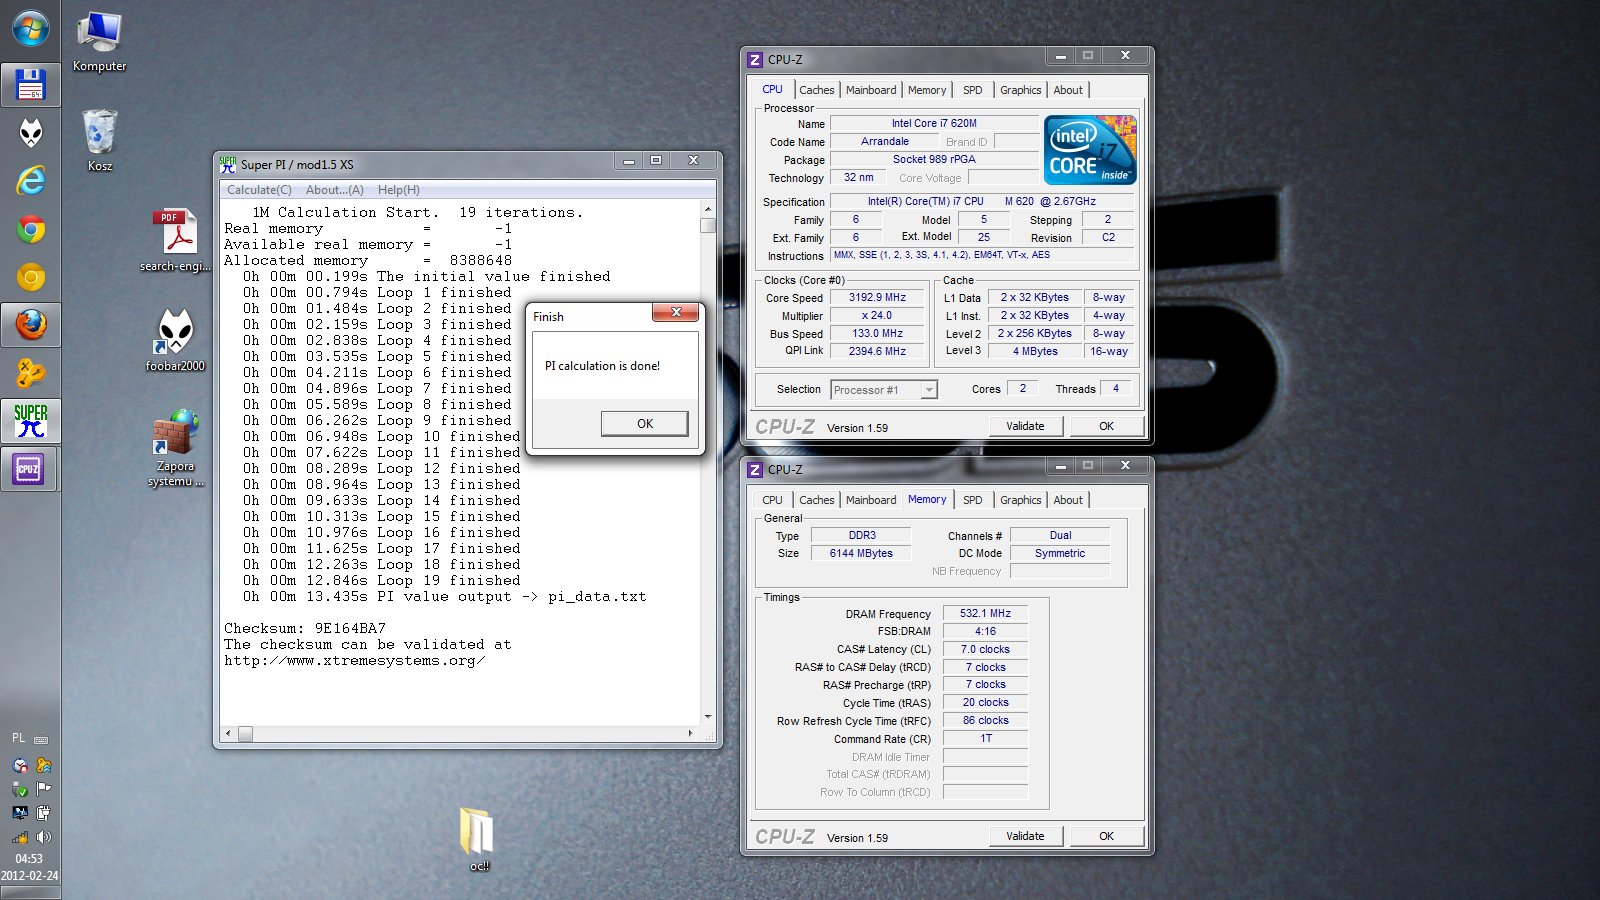The image size is (1600, 900).
Task: Open the ocl! folder on desktop
Action: [478, 838]
